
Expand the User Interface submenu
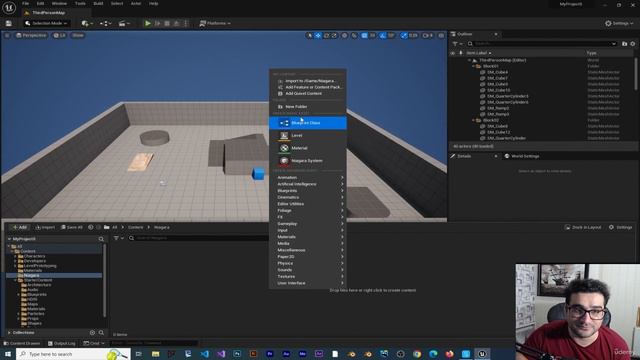click(x=308, y=283)
